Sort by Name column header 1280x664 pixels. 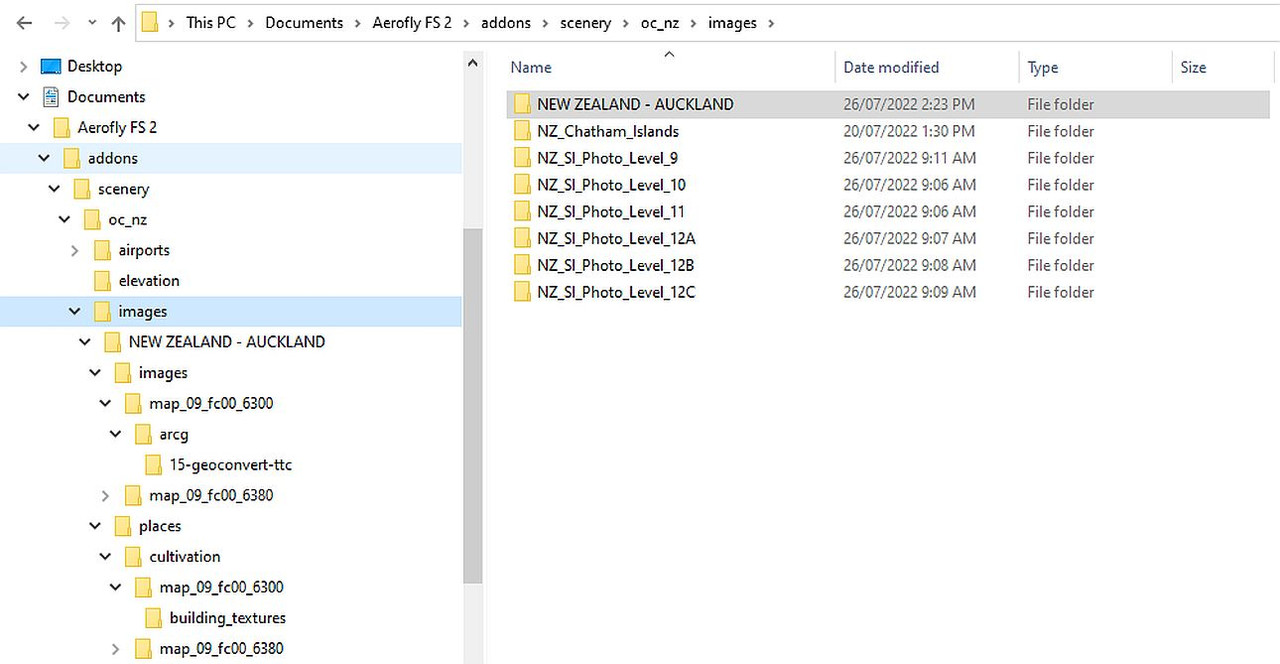[531, 67]
